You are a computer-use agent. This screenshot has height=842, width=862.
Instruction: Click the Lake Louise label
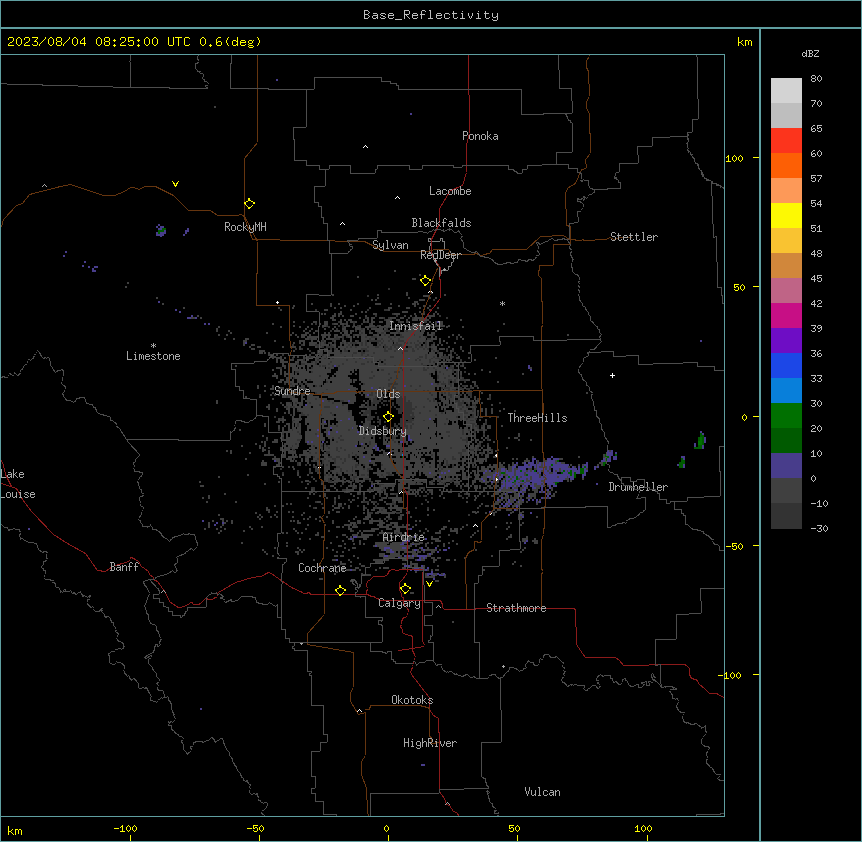coord(18,484)
